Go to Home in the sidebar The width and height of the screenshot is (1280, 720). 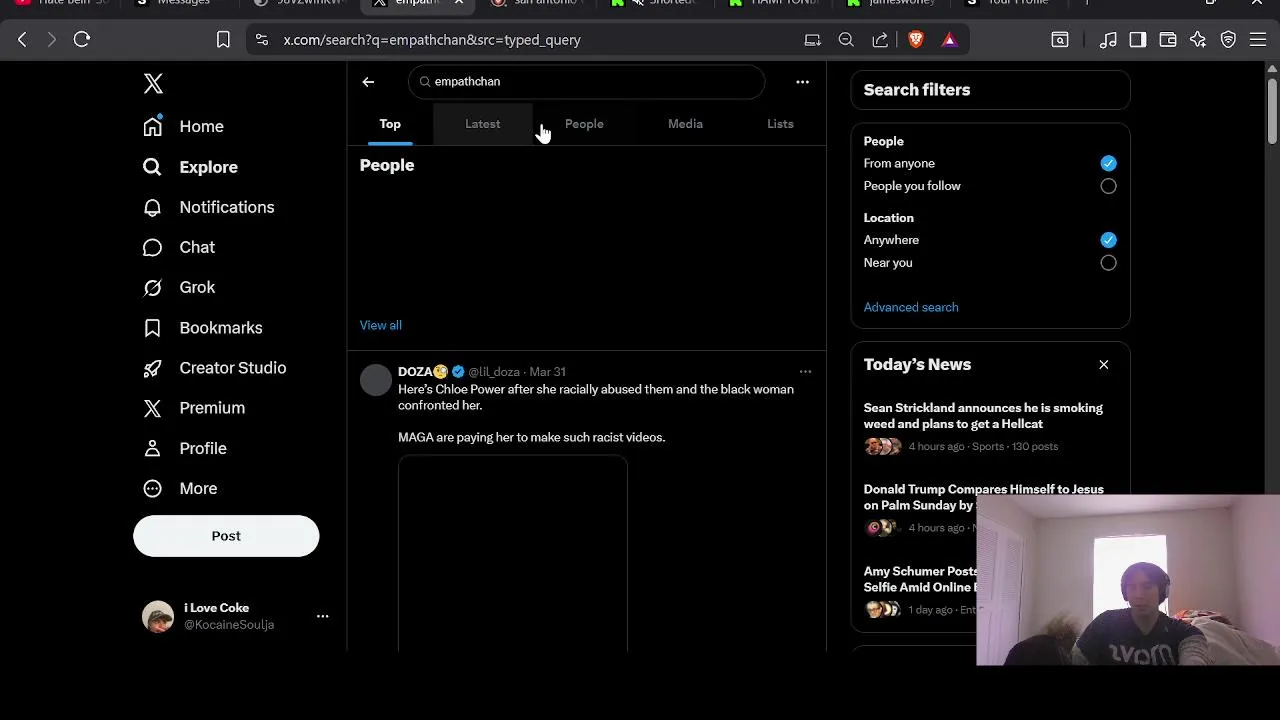[183, 127]
